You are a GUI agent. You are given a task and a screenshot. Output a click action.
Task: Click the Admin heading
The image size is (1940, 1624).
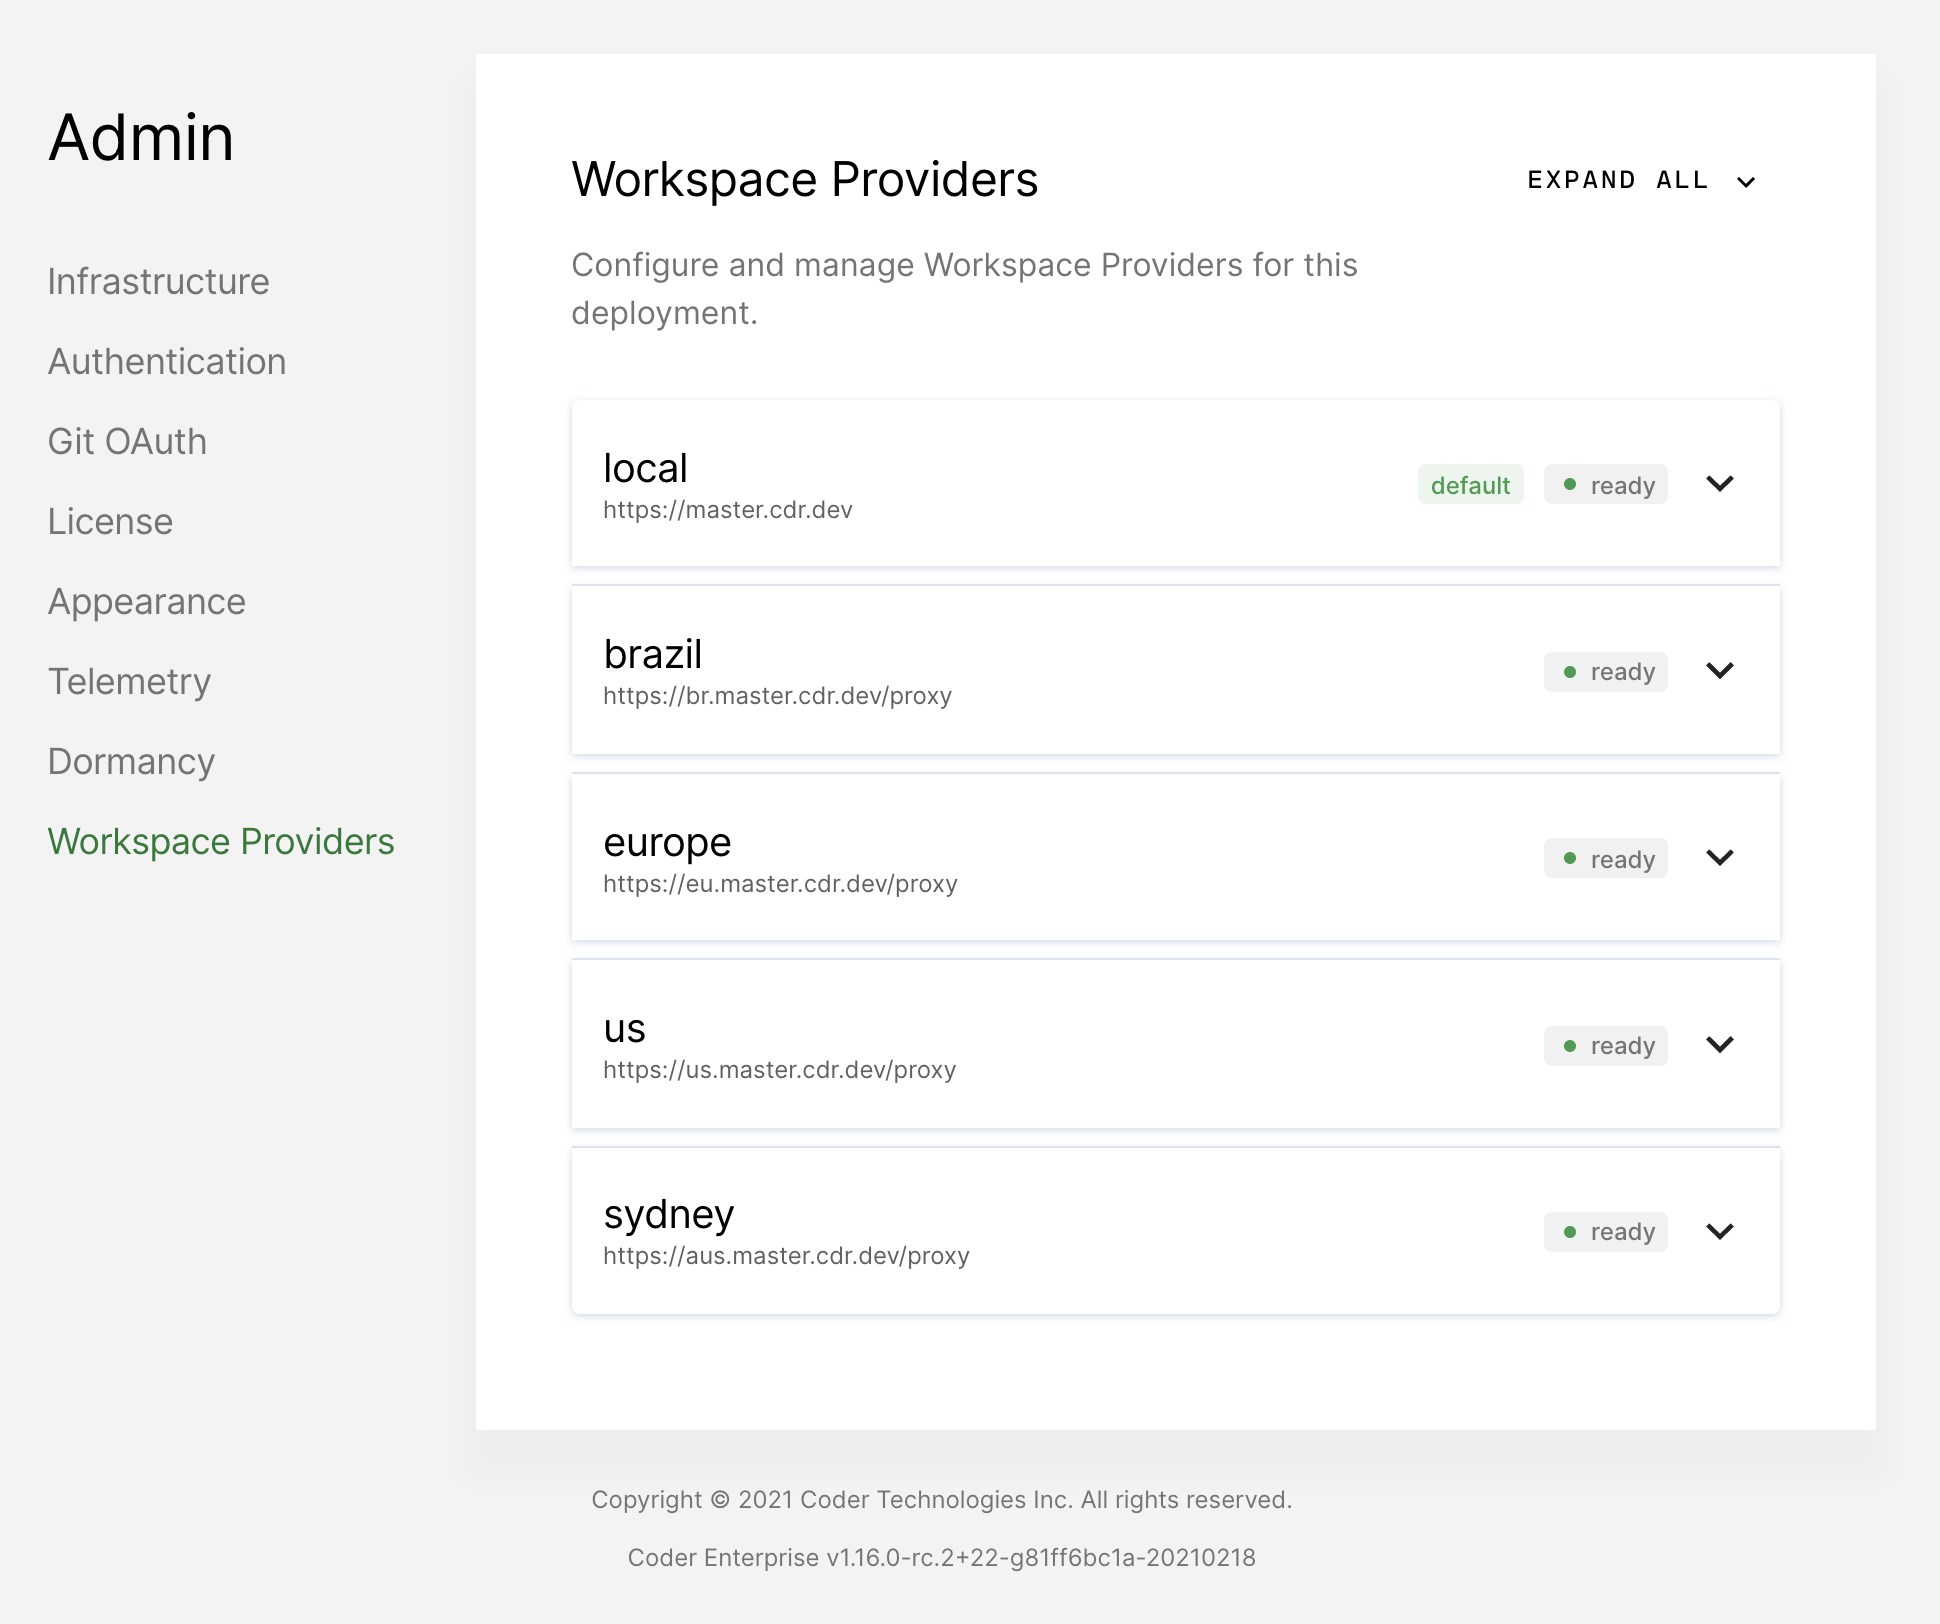click(142, 138)
